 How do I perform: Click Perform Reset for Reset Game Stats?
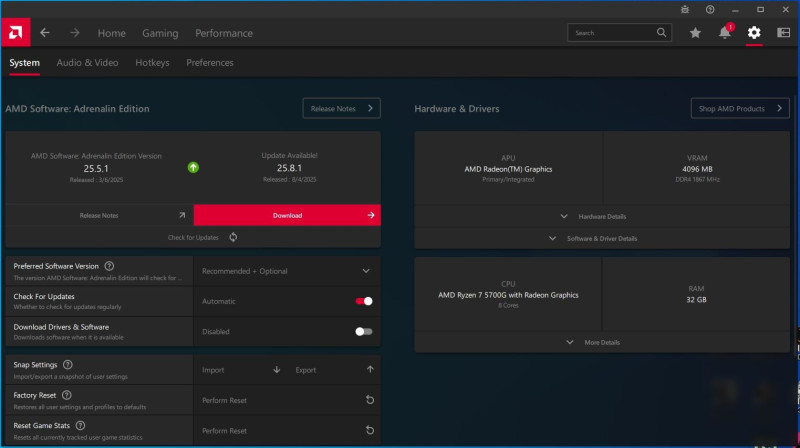pos(224,431)
